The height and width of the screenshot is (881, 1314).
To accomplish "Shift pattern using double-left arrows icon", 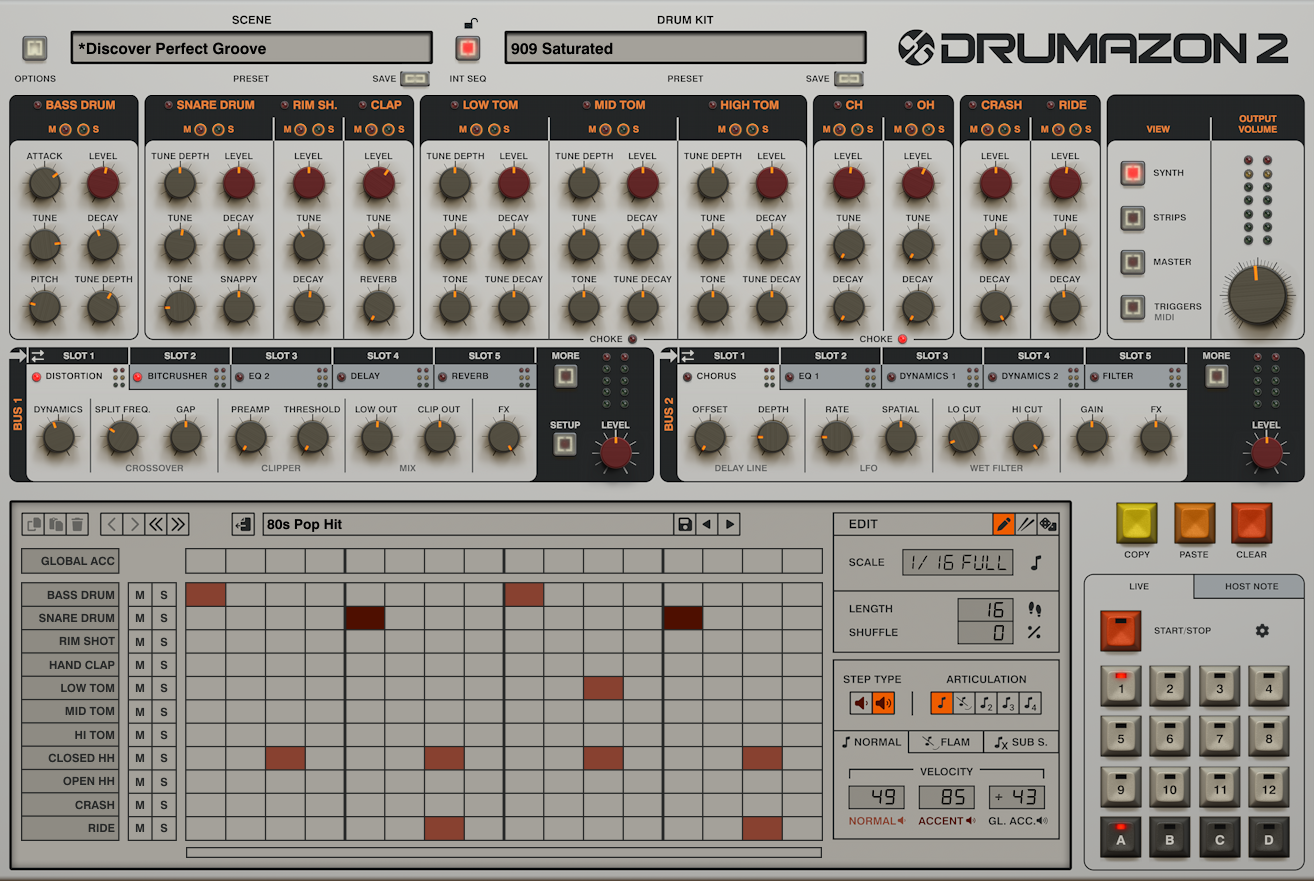I will (156, 524).
